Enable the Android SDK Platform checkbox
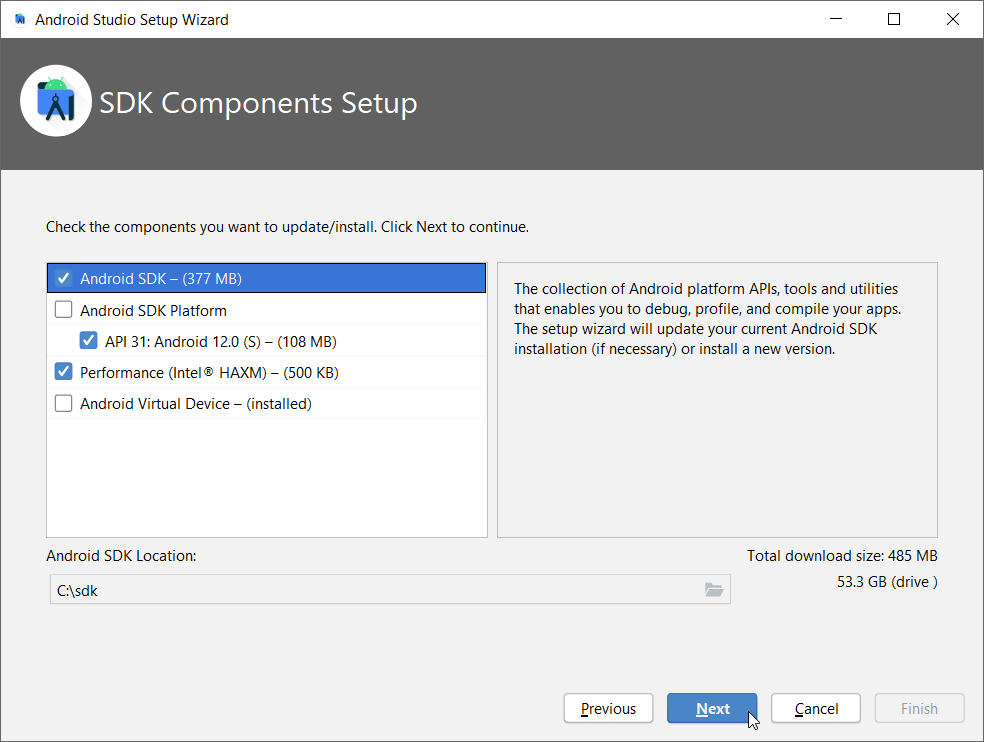Image resolution: width=984 pixels, height=742 pixels. coord(64,310)
